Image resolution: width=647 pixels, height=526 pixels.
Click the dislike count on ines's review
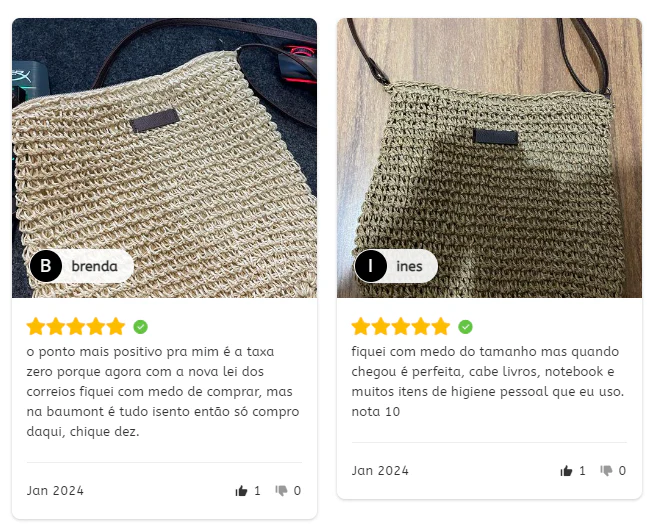click(622, 471)
